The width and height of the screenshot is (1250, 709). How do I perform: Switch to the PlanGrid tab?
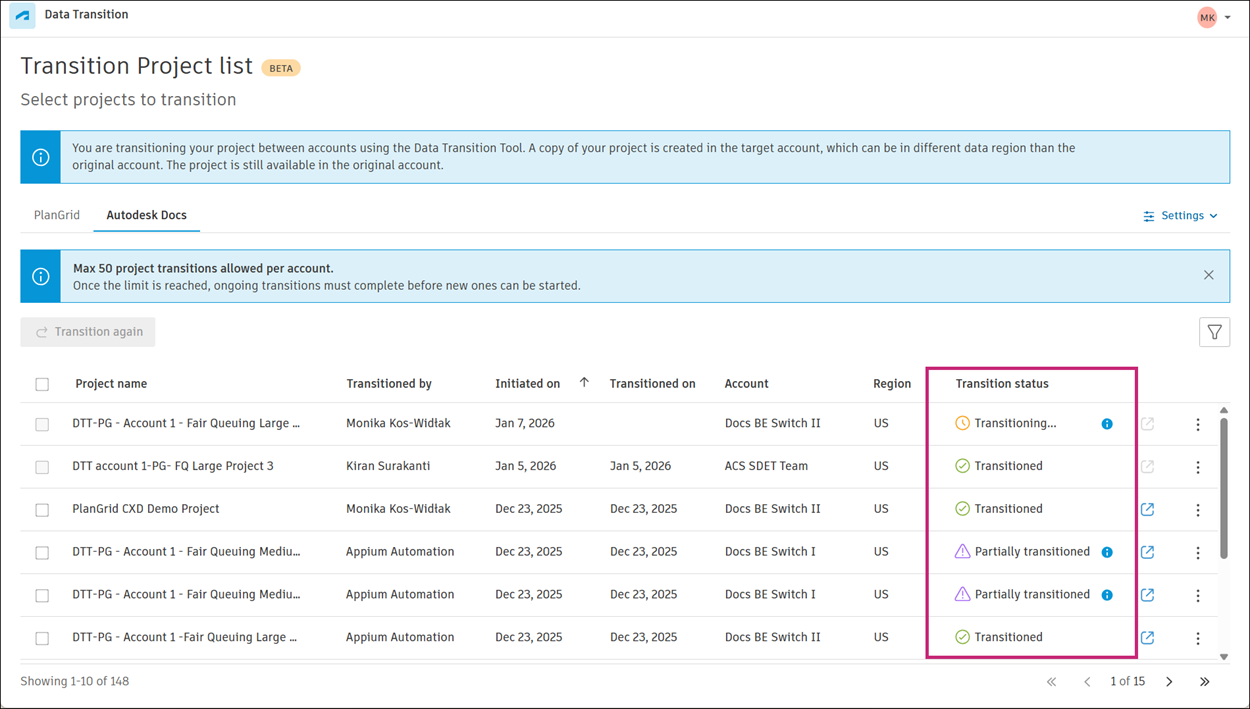coord(57,215)
